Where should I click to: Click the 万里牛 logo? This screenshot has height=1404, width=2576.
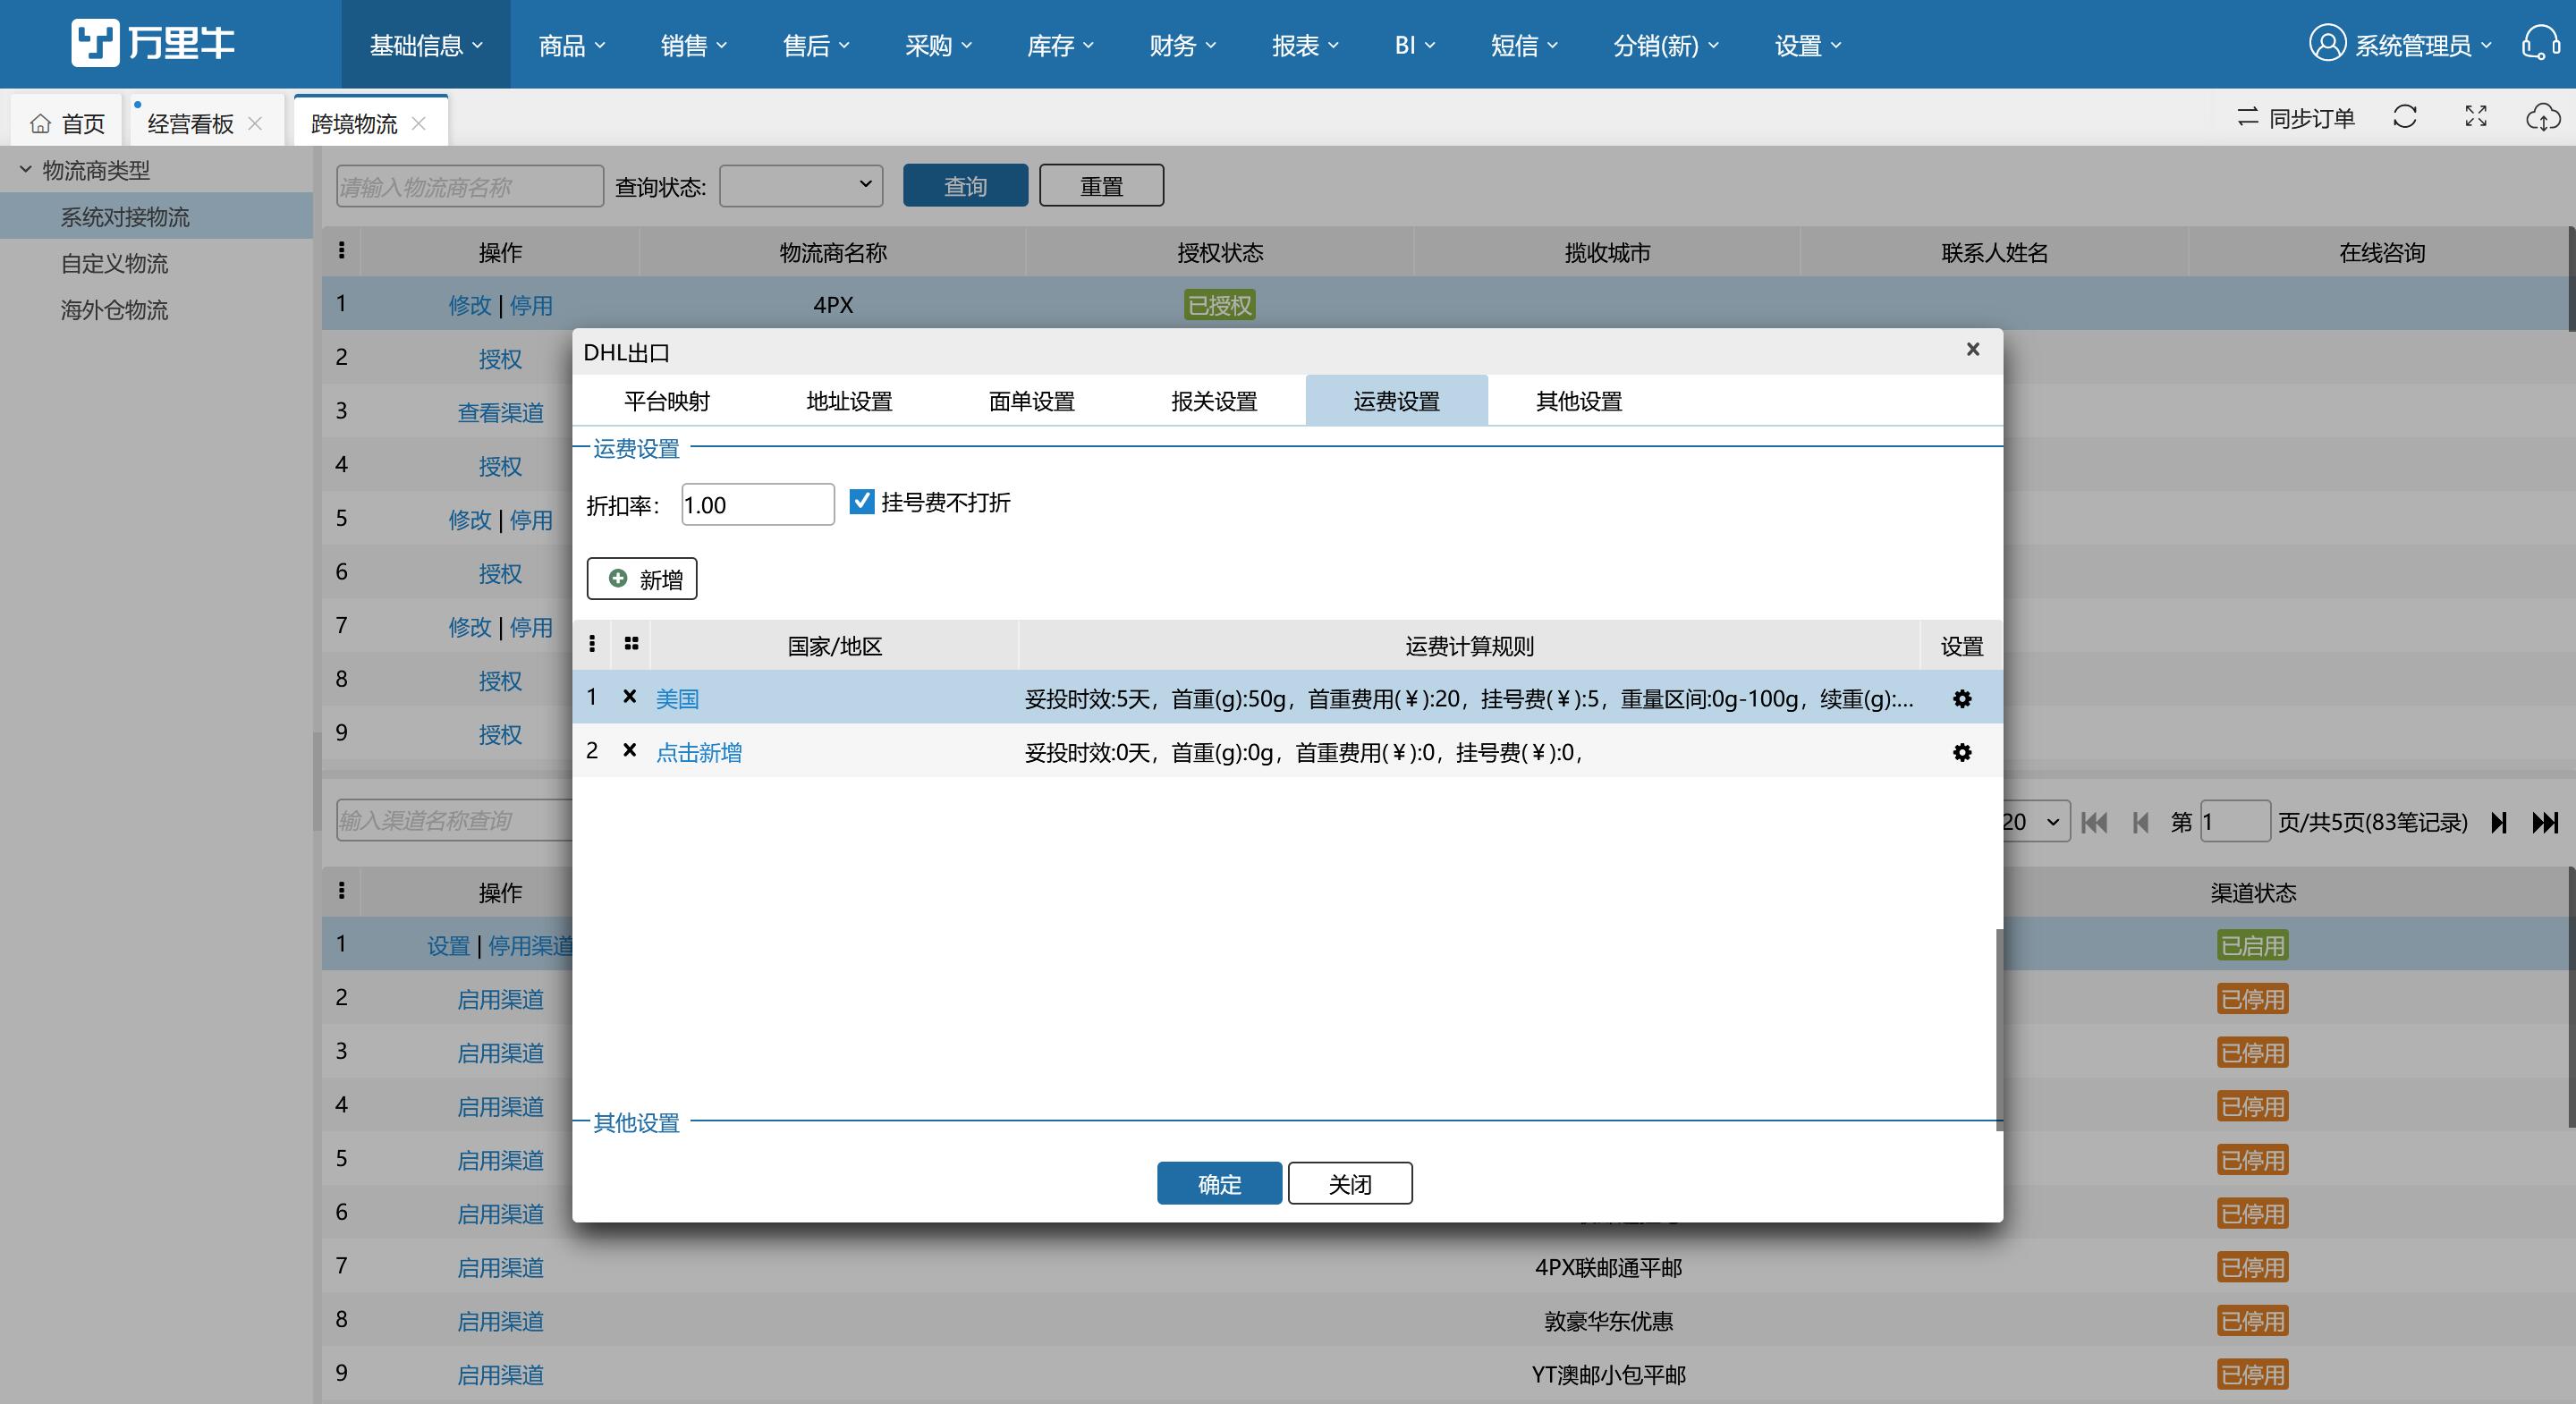coord(153,43)
